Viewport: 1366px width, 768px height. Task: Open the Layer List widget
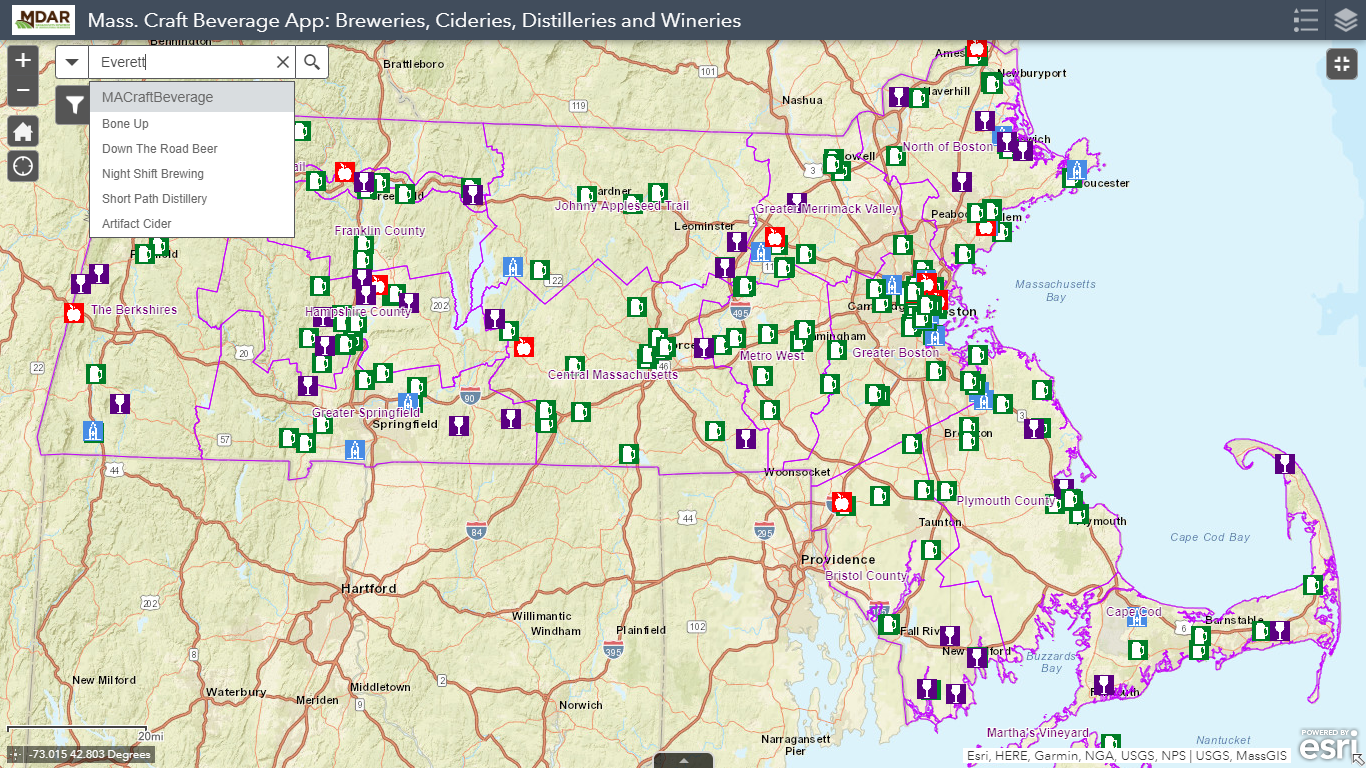click(x=1346, y=20)
